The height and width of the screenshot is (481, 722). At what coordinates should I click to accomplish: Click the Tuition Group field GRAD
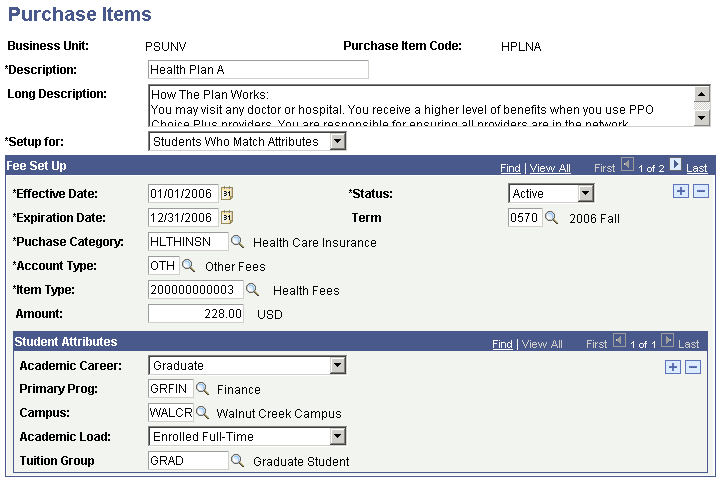(x=188, y=460)
